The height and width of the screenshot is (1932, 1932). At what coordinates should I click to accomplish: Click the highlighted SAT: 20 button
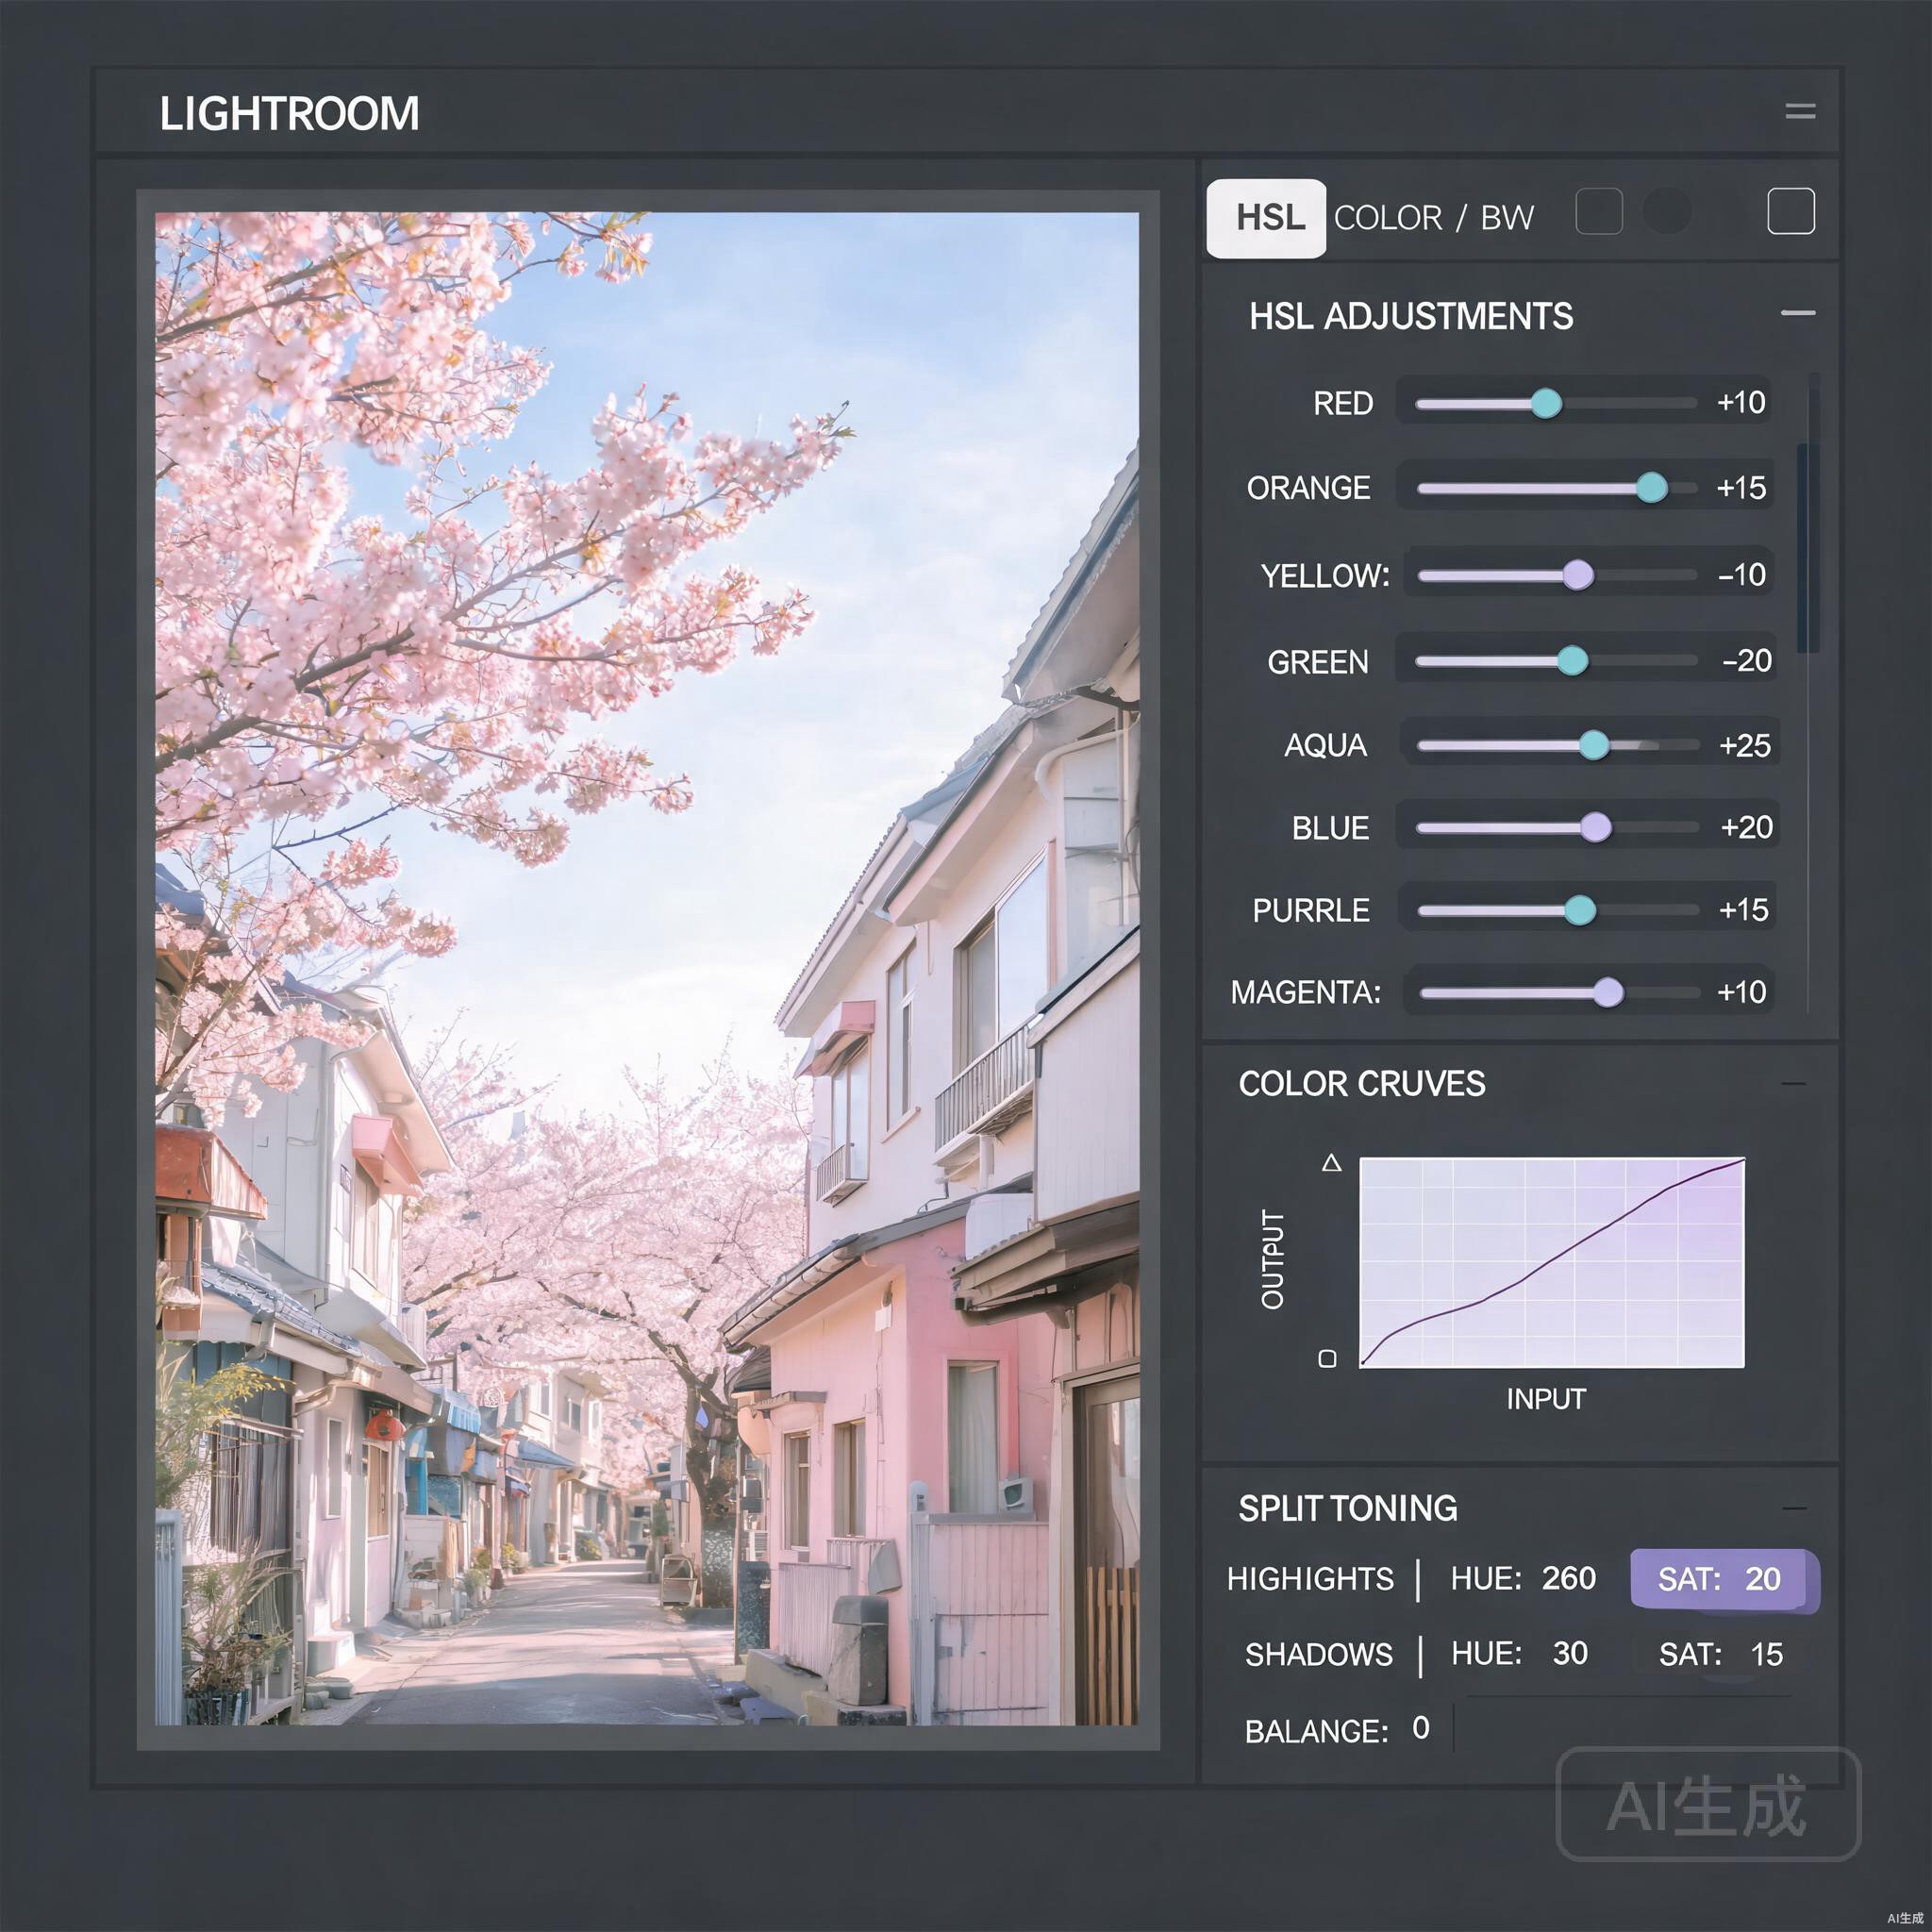pyautogui.click(x=1724, y=1579)
